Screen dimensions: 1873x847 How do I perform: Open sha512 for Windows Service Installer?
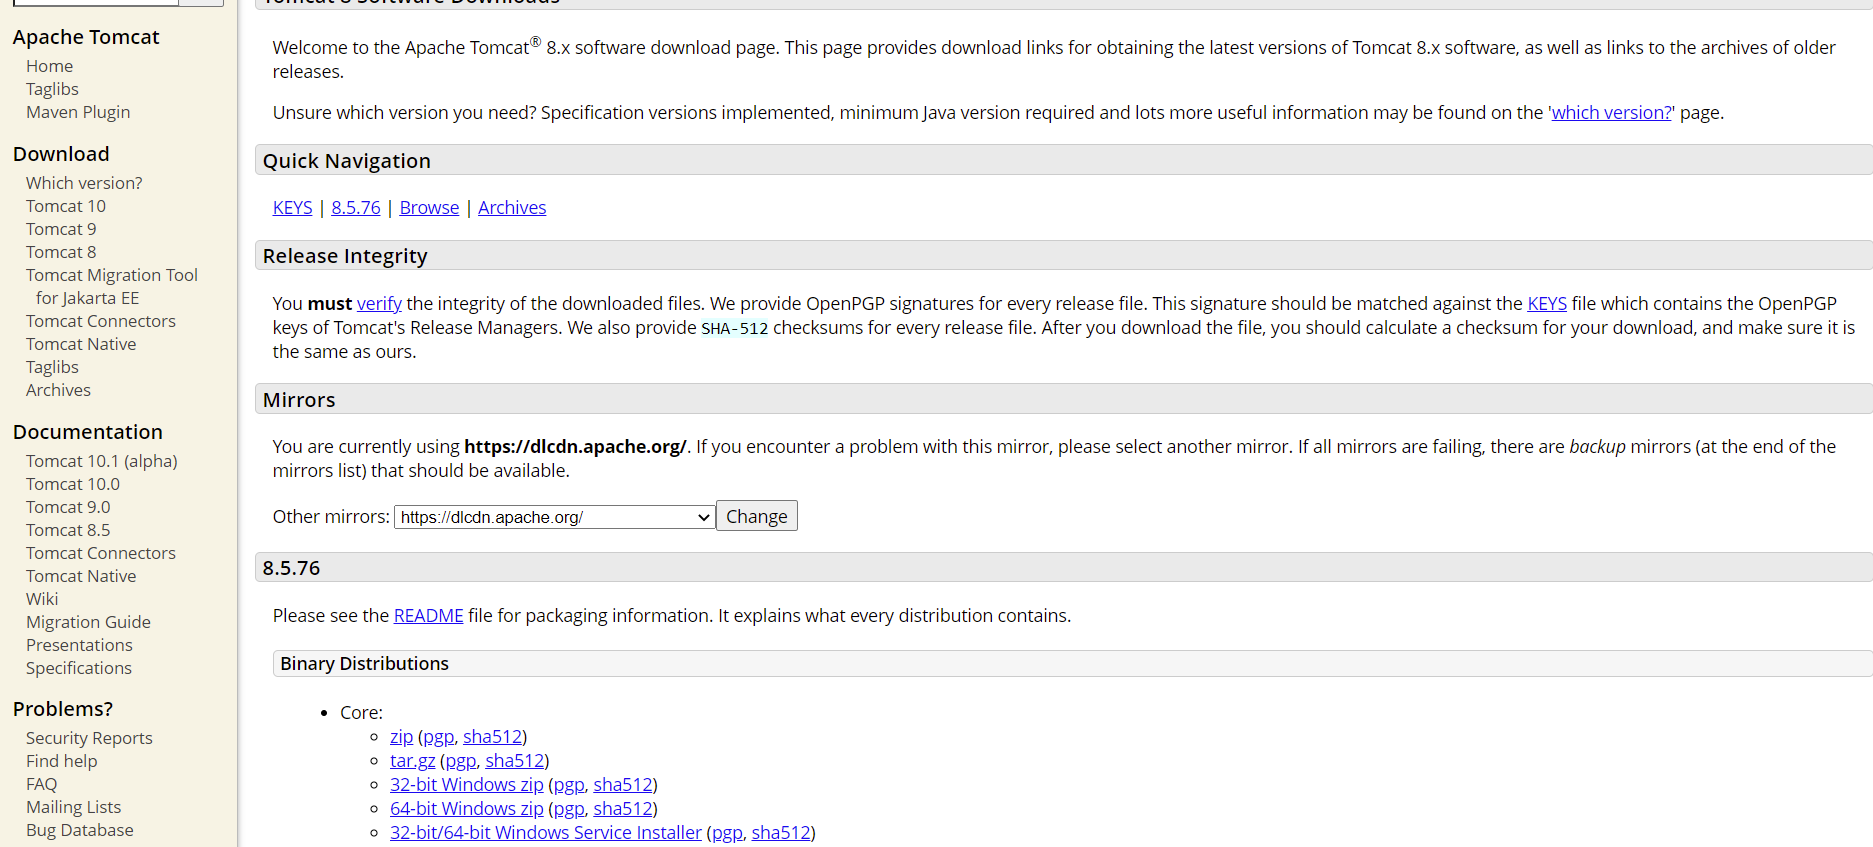coord(781,833)
